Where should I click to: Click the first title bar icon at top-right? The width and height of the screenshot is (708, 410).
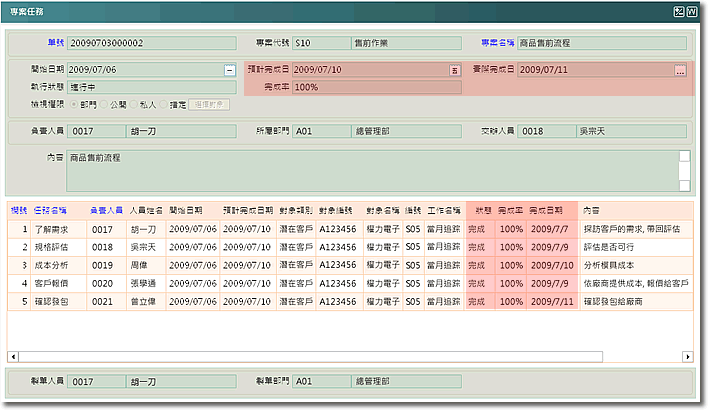click(x=679, y=10)
